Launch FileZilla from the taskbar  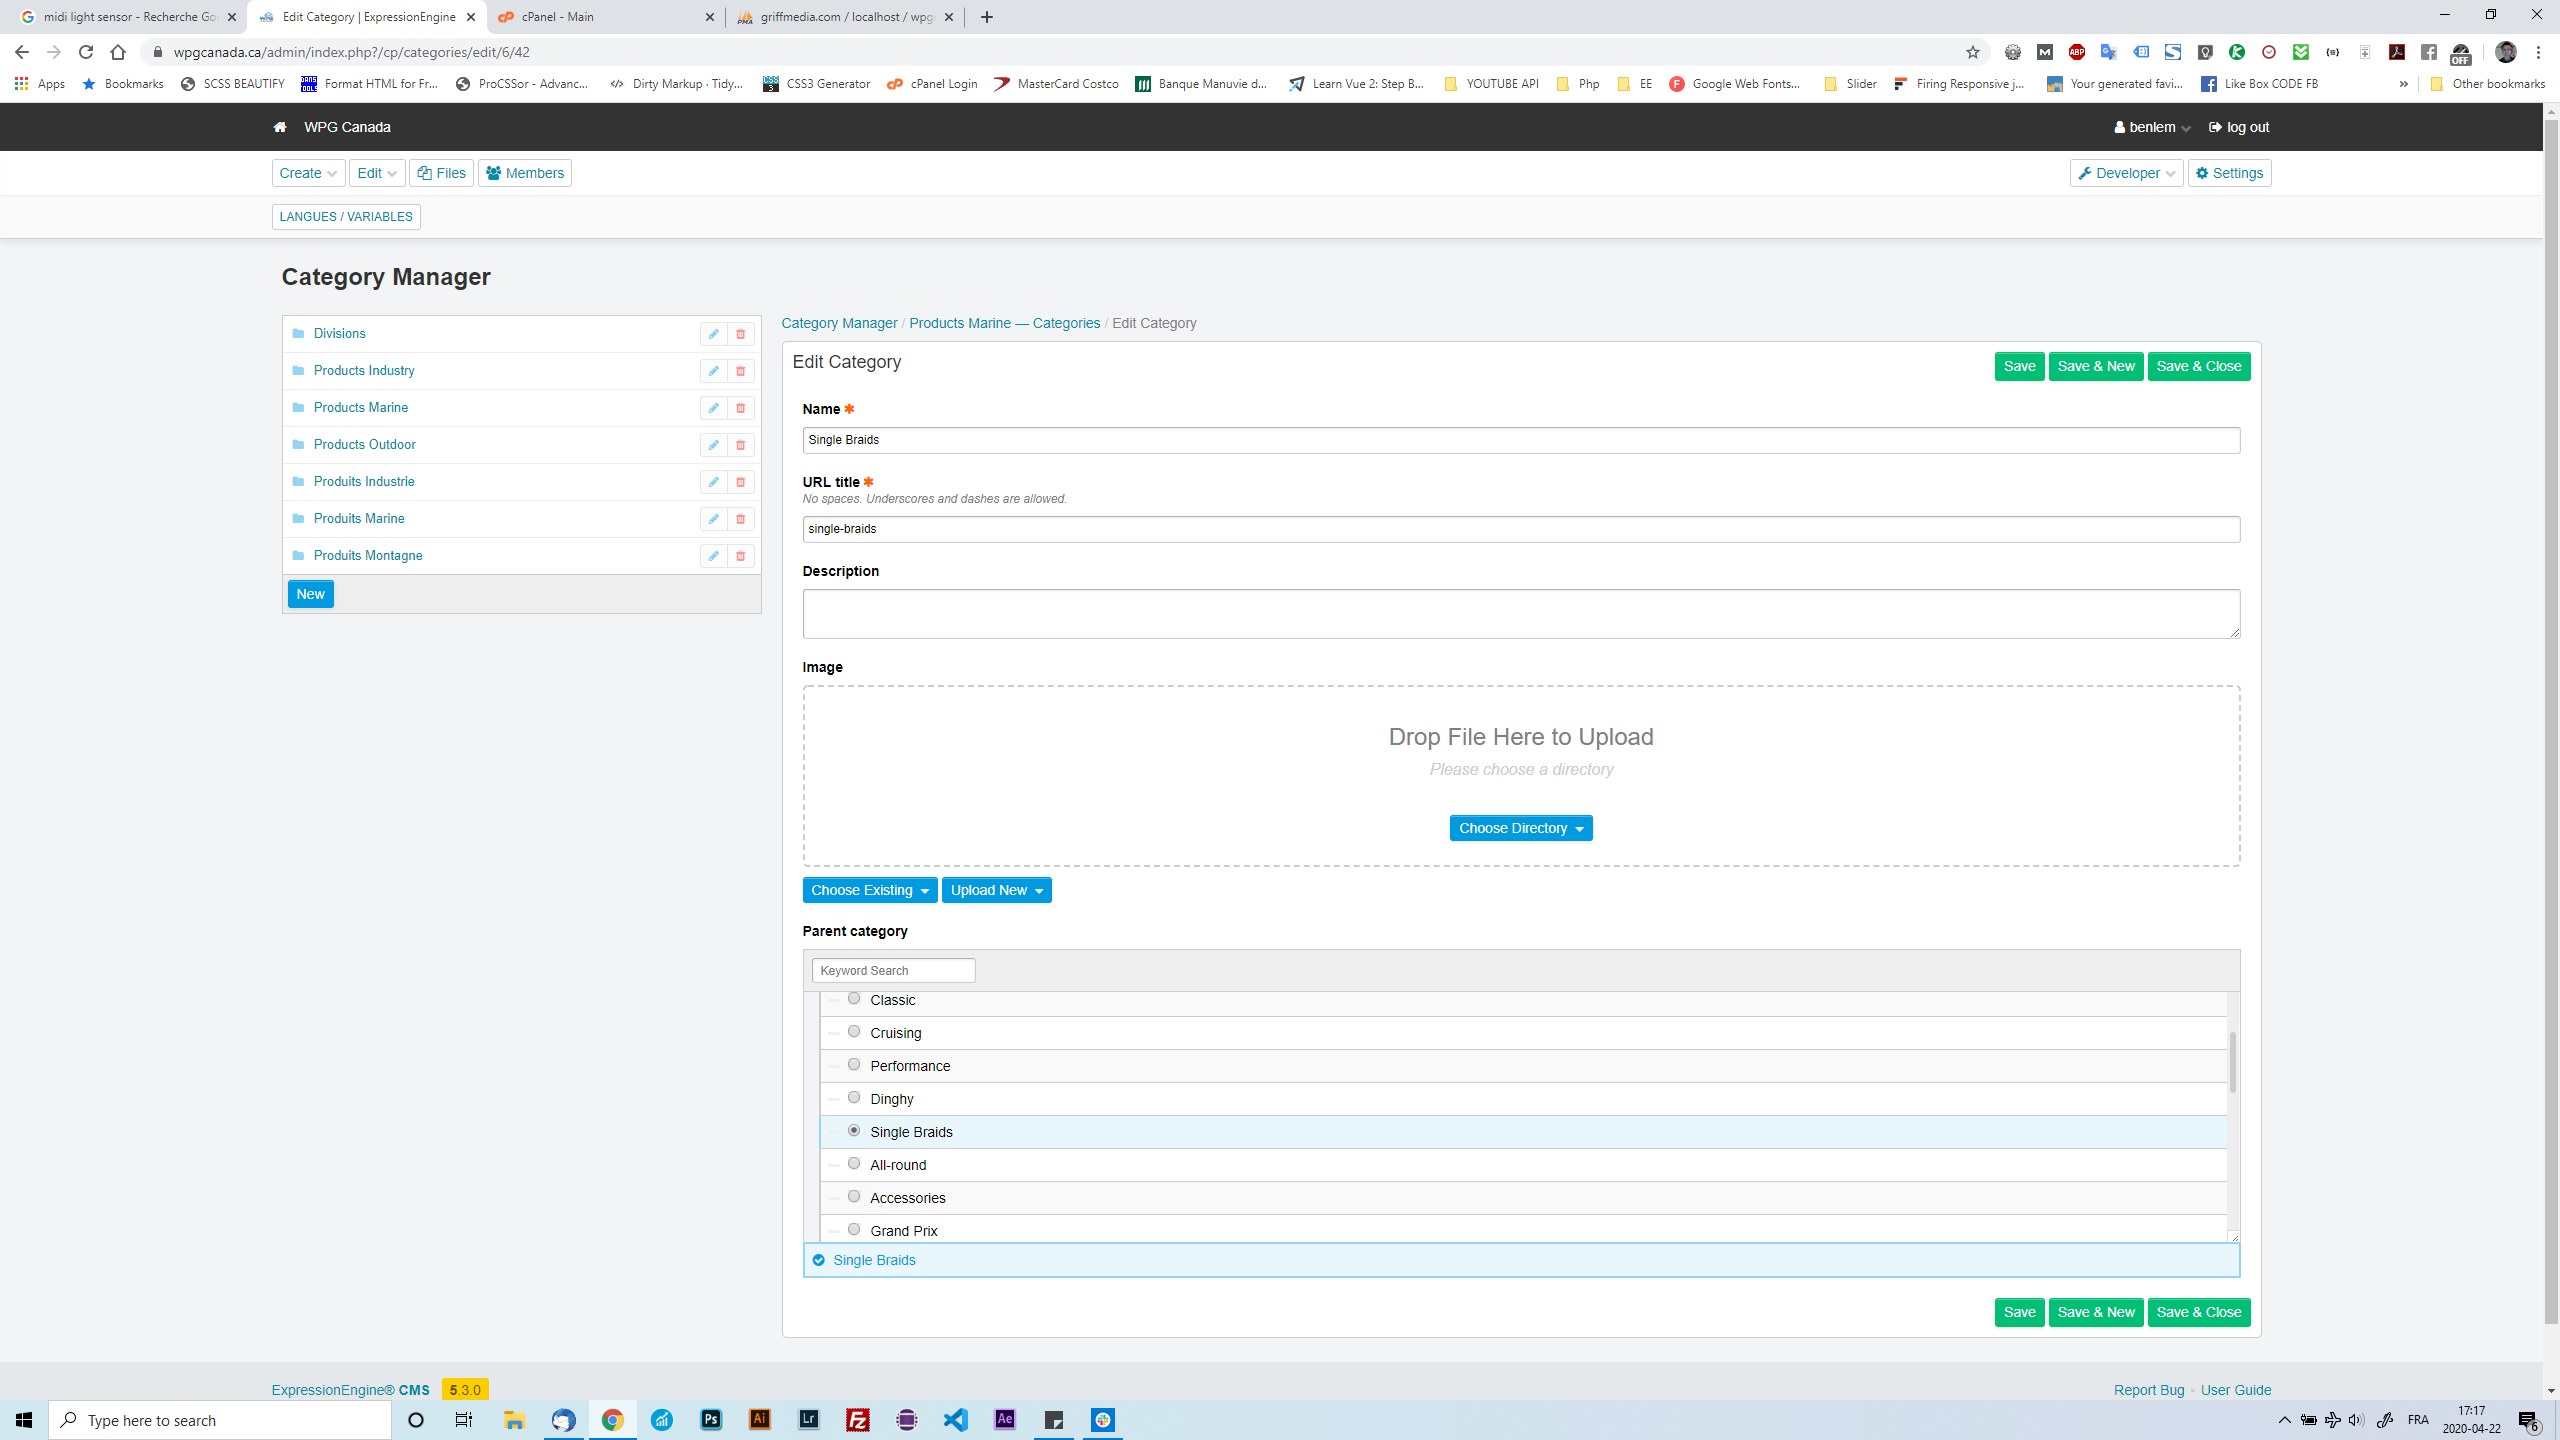pos(857,1419)
